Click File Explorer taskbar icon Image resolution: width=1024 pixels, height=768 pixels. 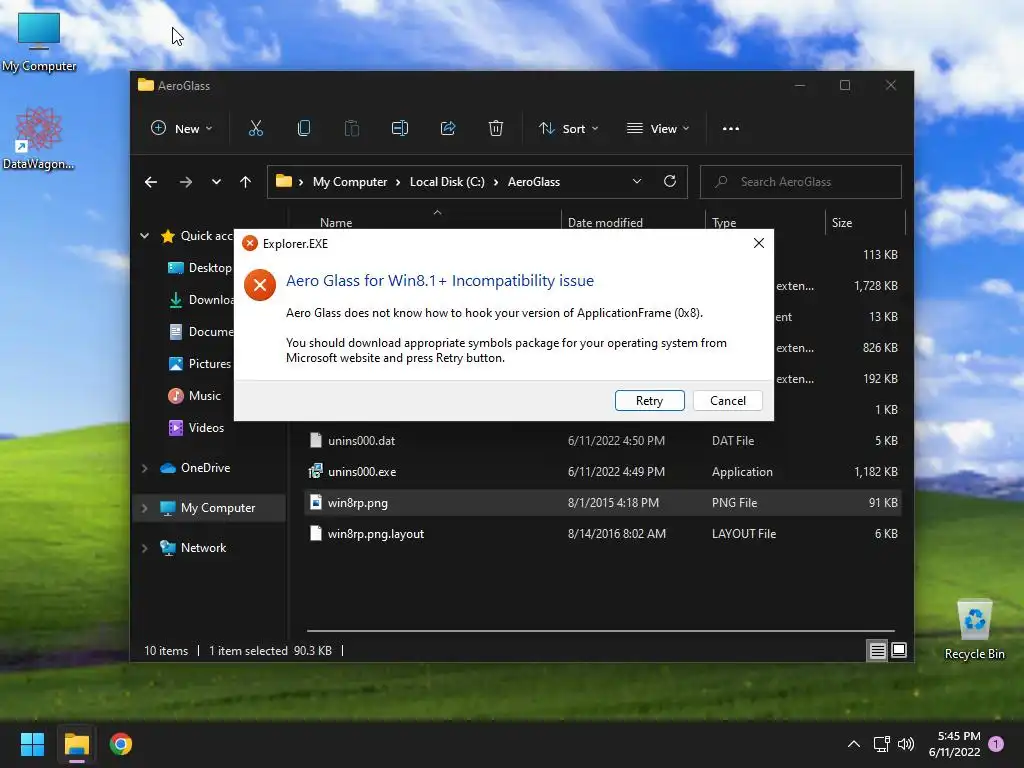coord(76,744)
